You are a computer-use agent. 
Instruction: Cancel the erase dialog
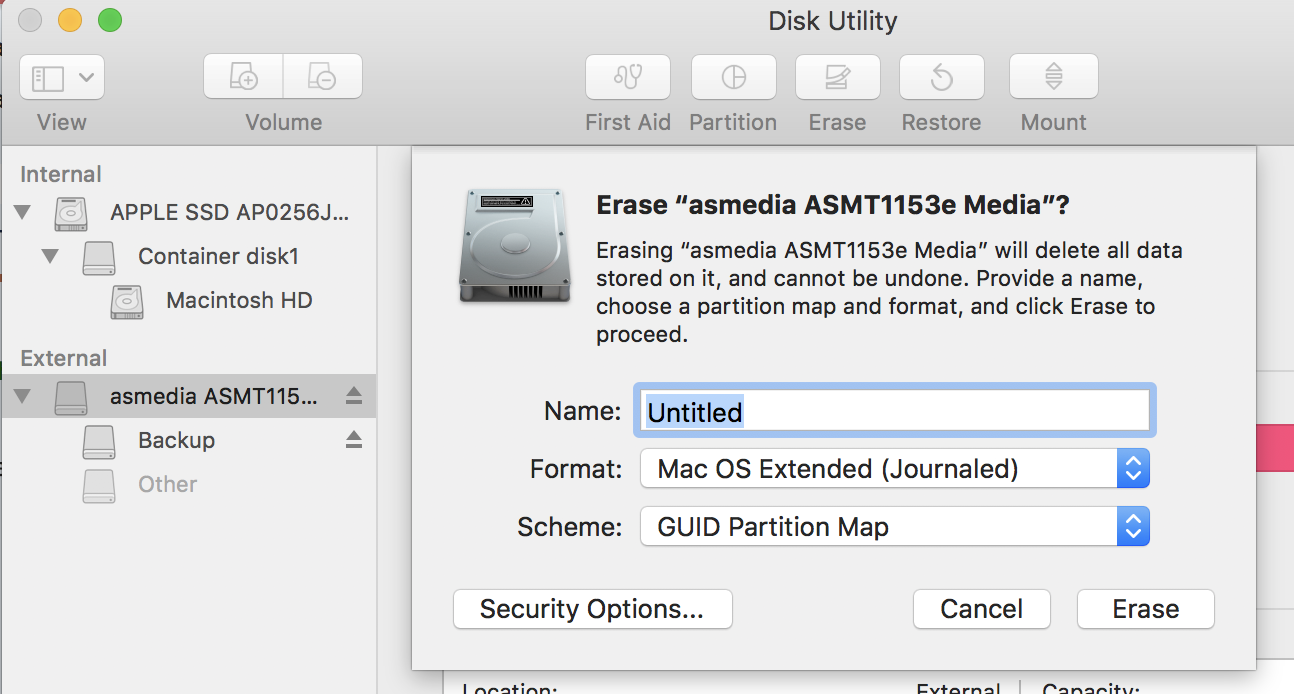tap(981, 609)
